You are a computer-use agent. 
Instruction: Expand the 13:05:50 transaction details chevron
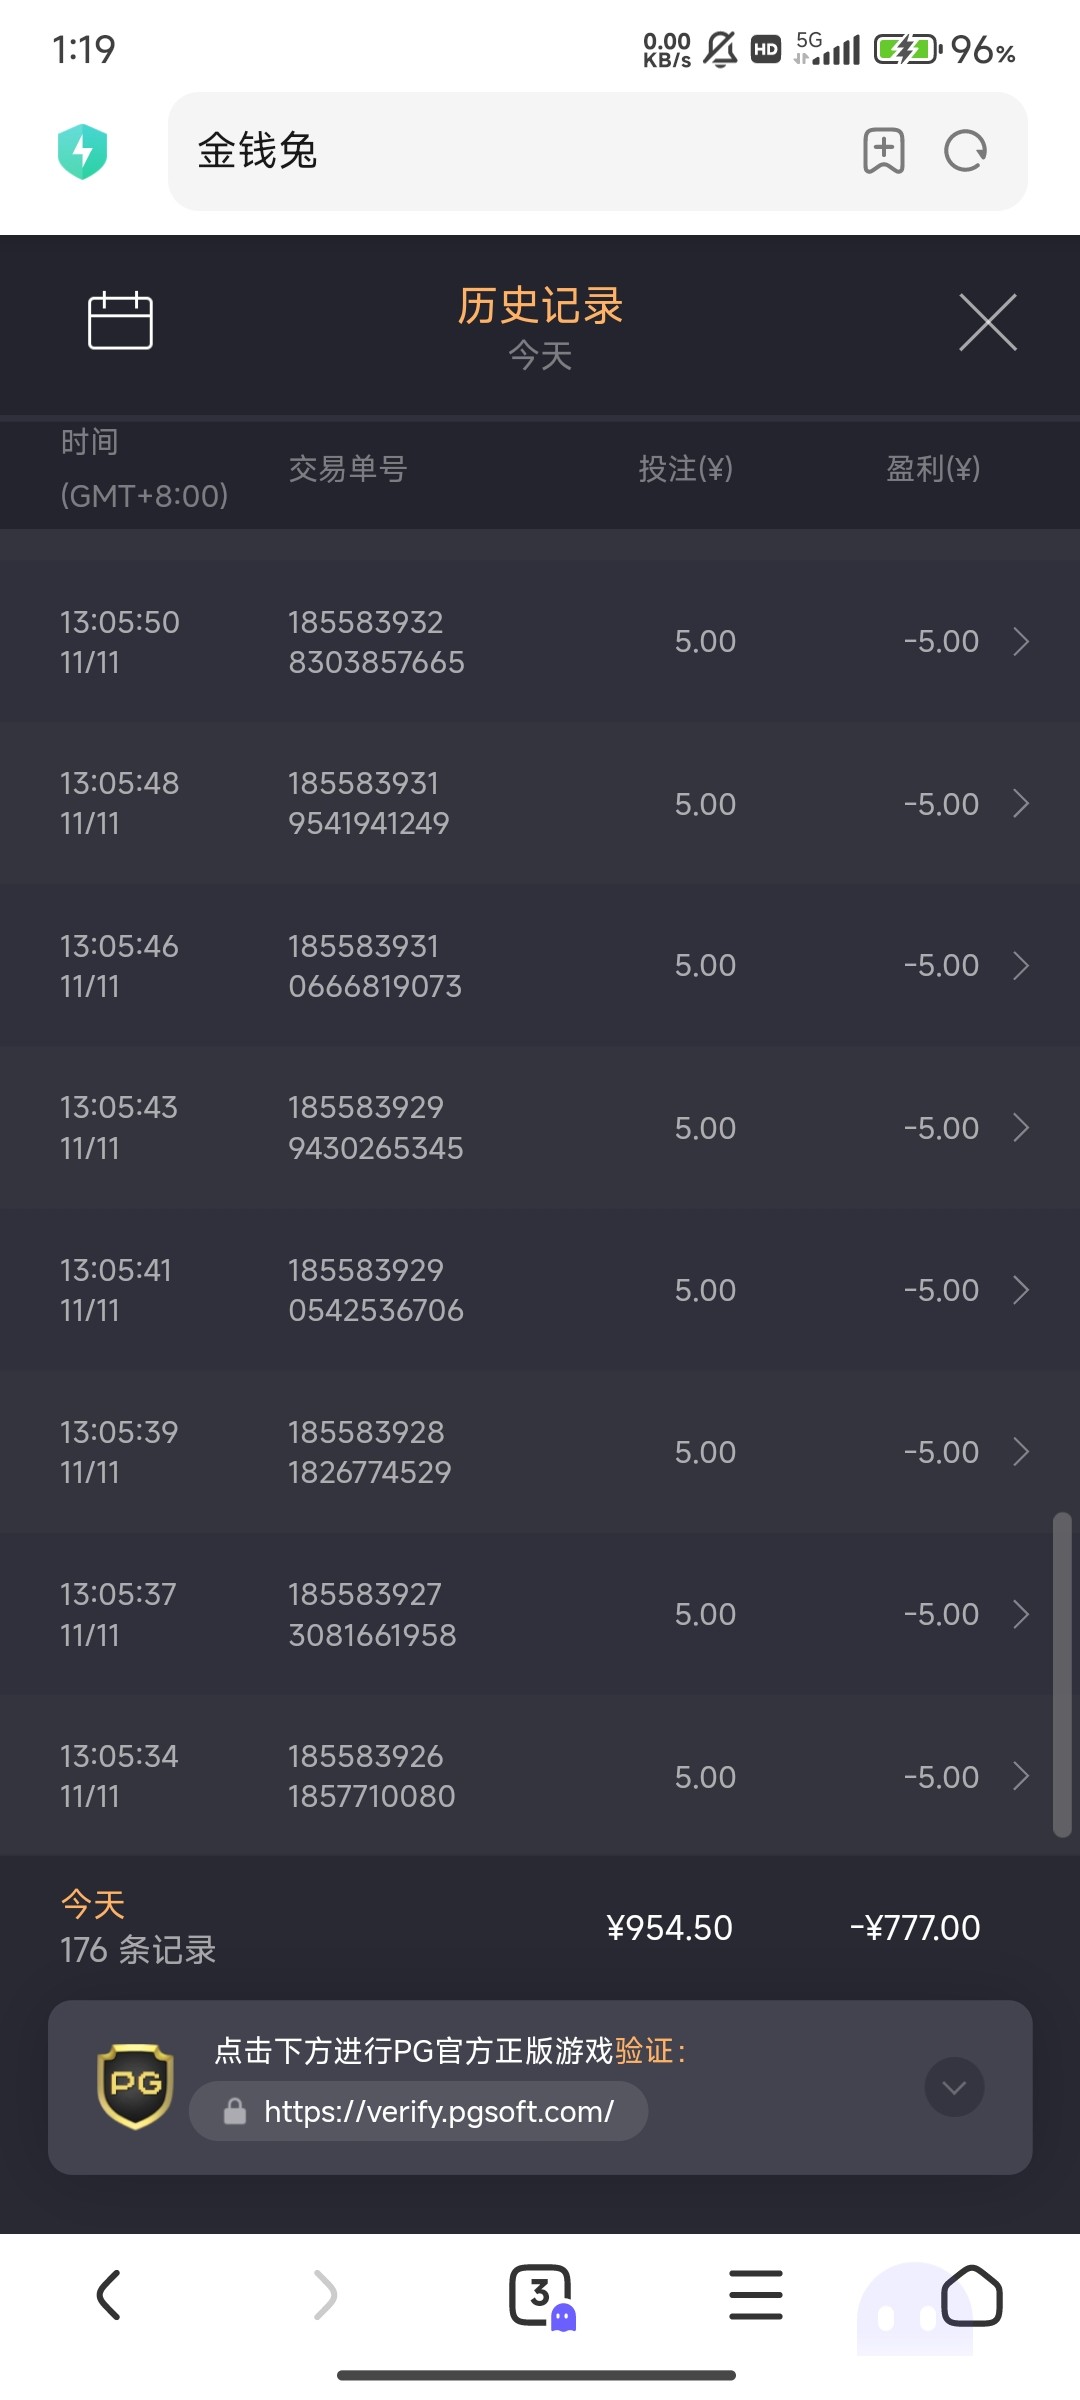[x=1020, y=641]
